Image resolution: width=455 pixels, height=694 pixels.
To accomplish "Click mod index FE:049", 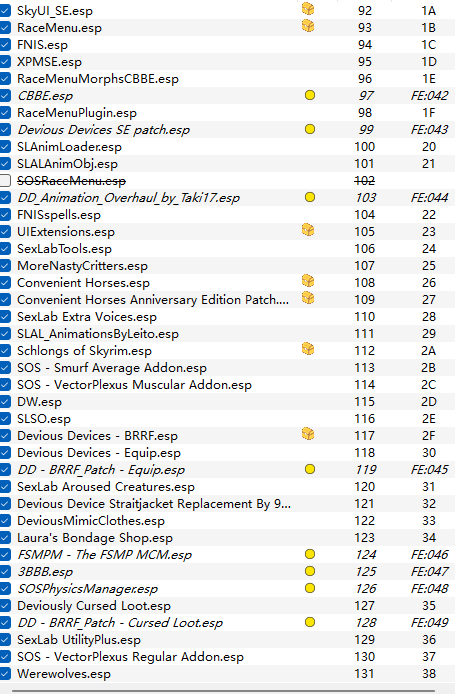I will 429,623.
